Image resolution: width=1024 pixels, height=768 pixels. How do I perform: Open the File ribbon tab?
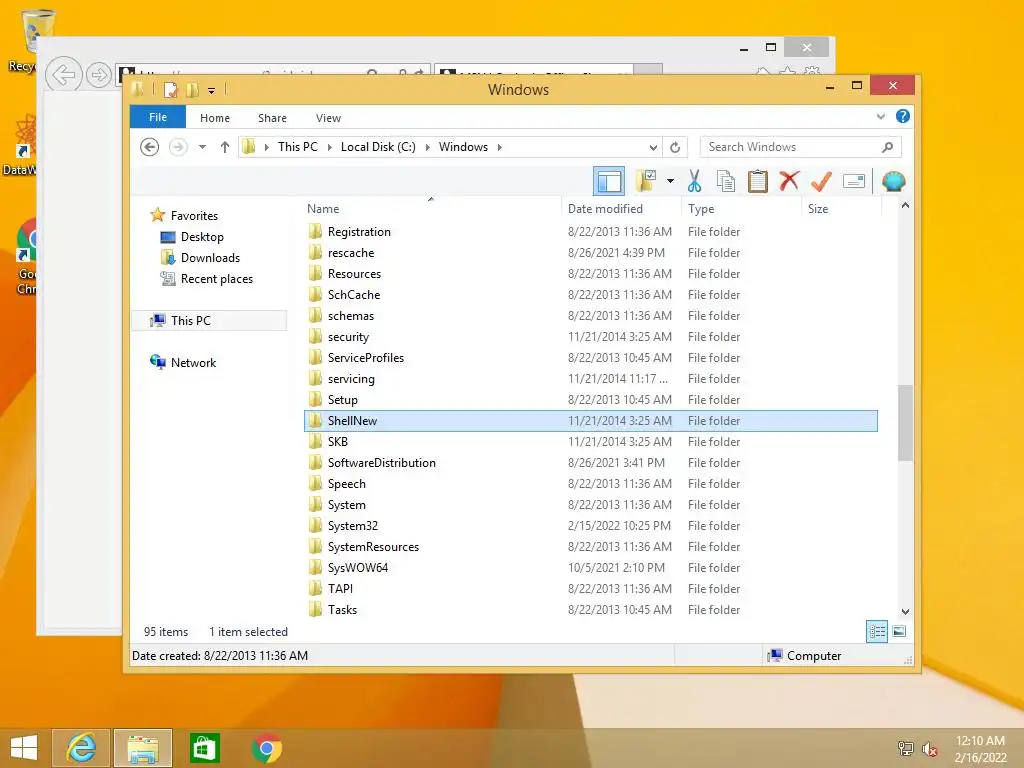coord(157,118)
